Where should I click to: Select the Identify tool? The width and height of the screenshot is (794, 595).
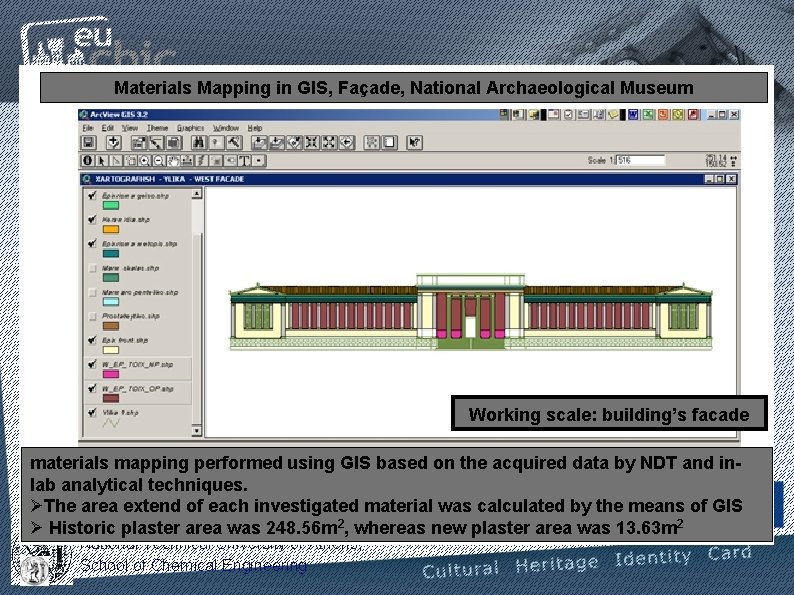point(87,161)
